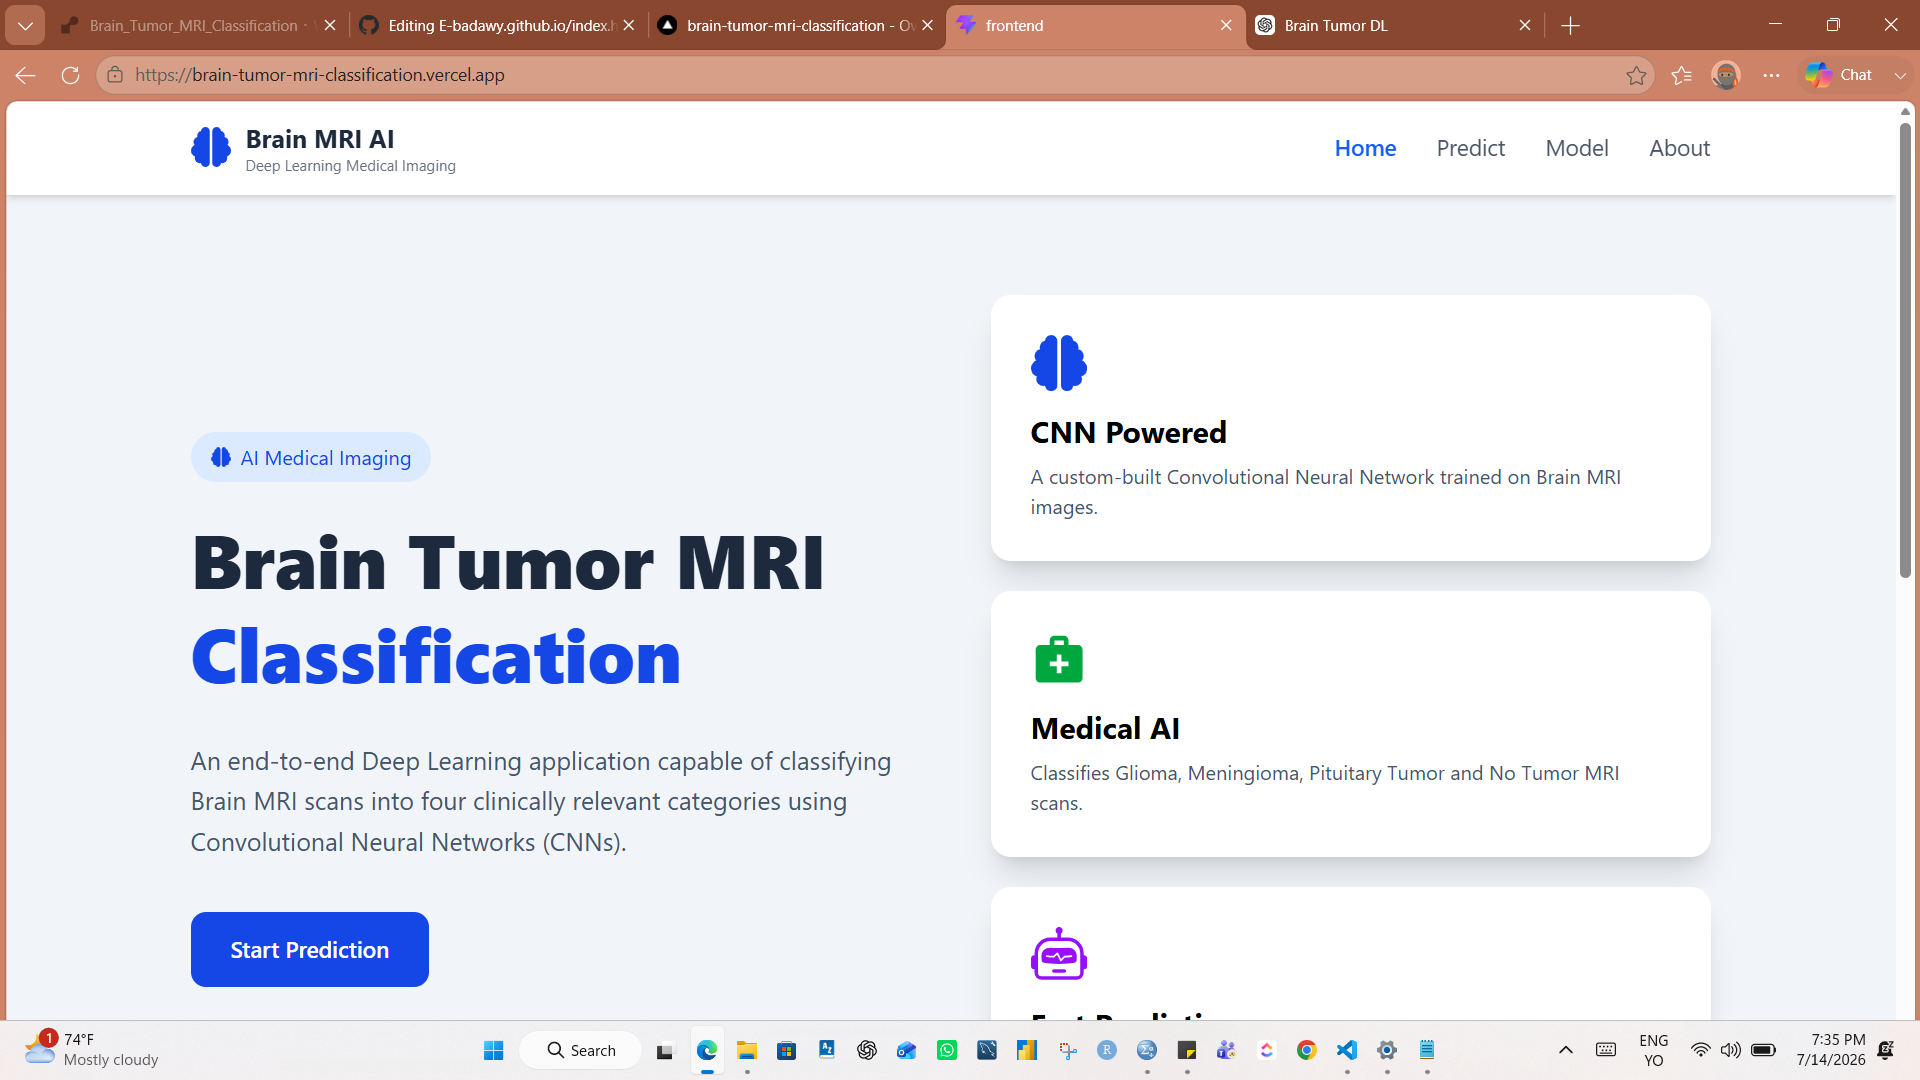Image resolution: width=1920 pixels, height=1080 pixels.
Task: Open the About nav link
Action: [x=1679, y=148]
